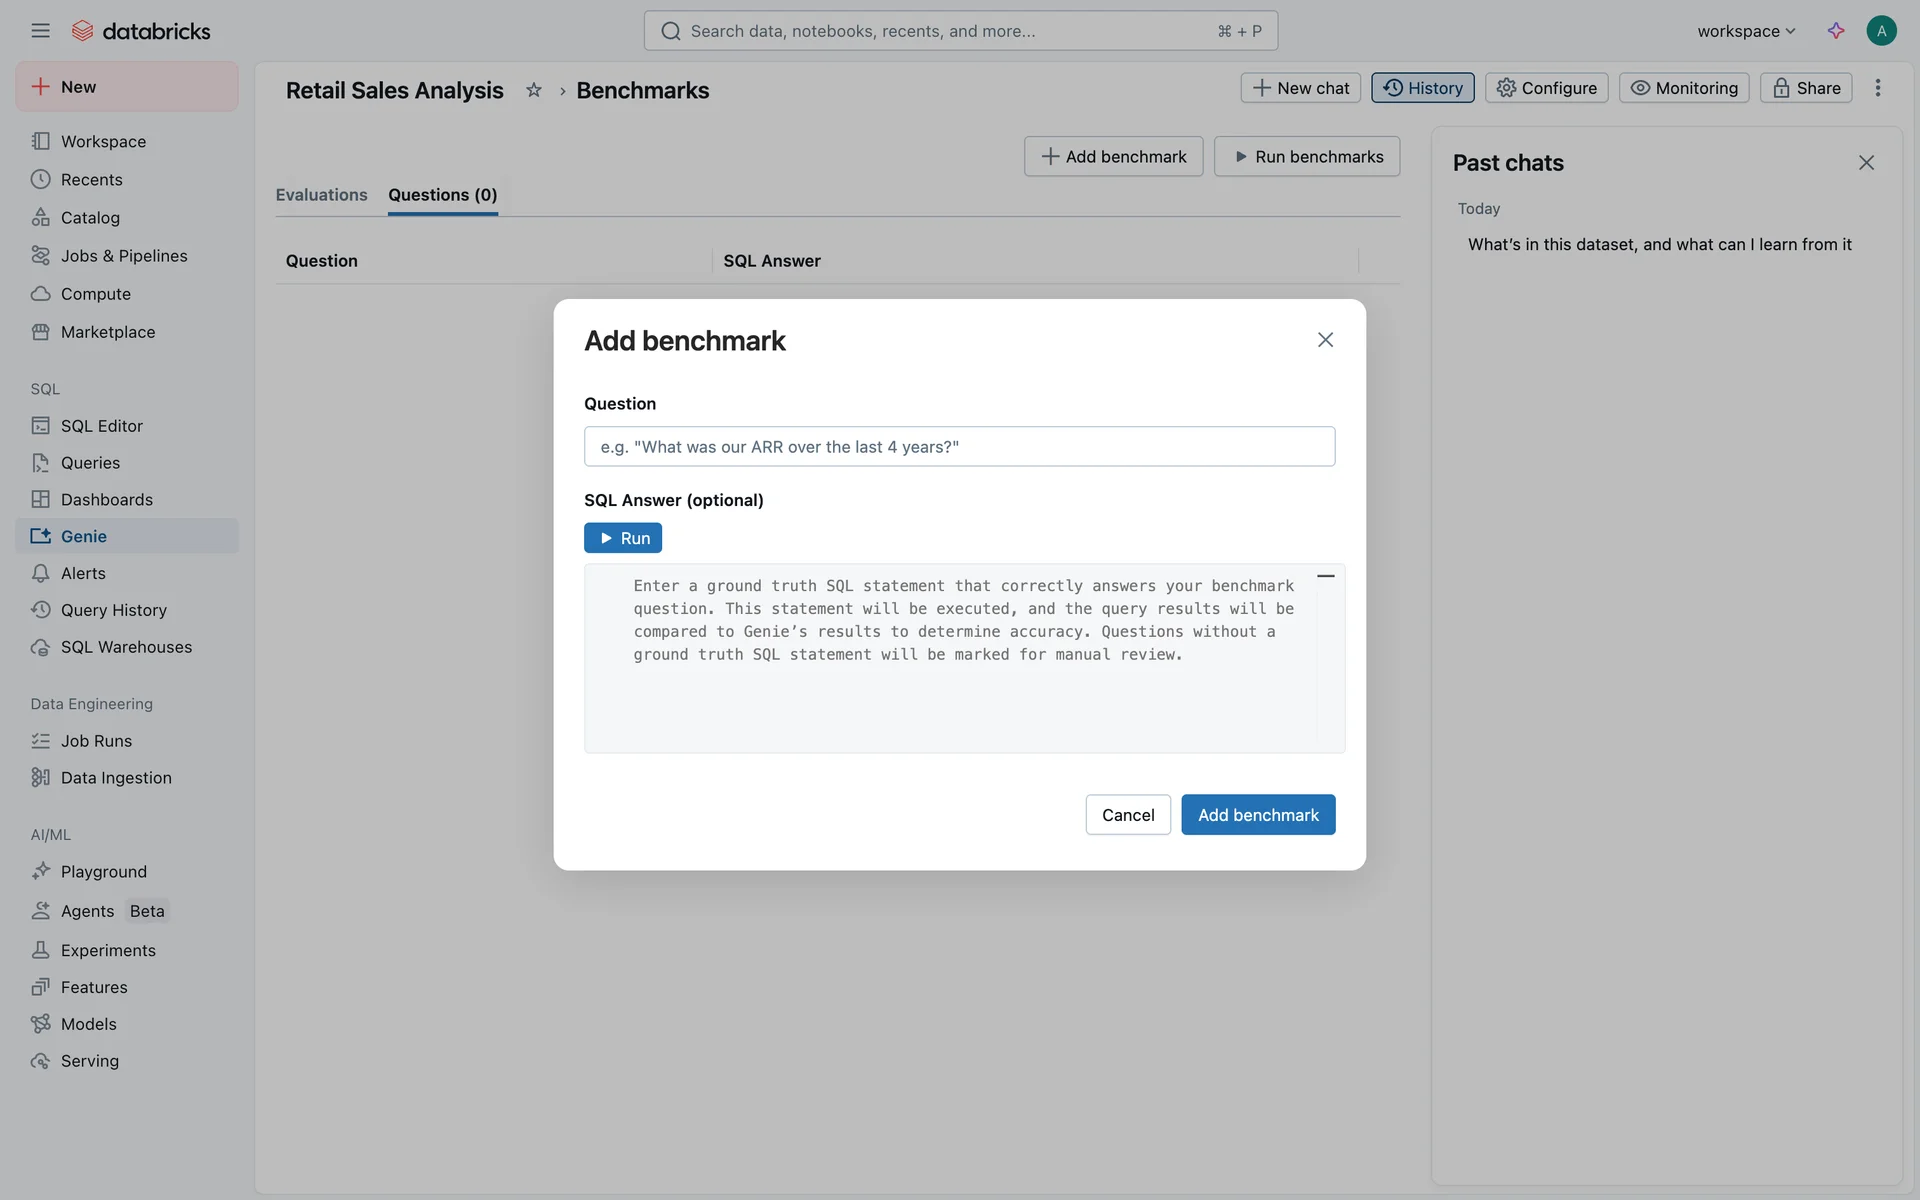Toggle the History panel button
Screen dimensions: 1920x1200
click(1422, 88)
